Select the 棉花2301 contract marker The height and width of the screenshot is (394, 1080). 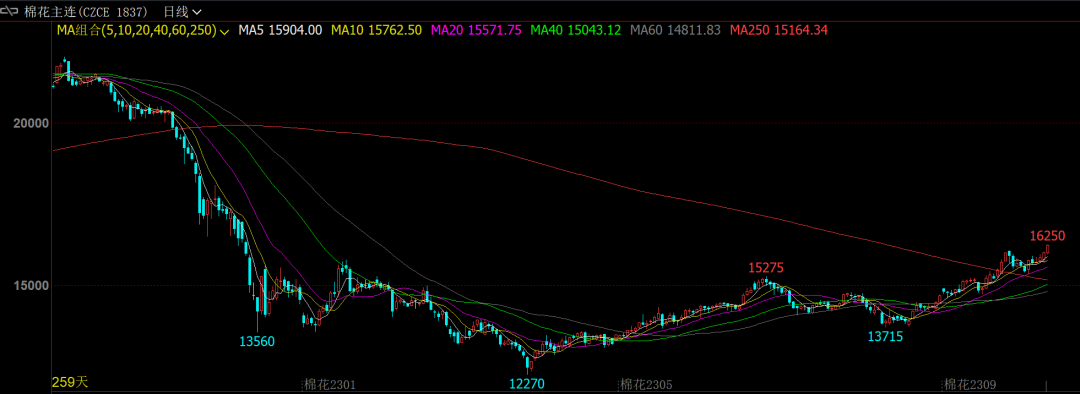tap(330, 384)
